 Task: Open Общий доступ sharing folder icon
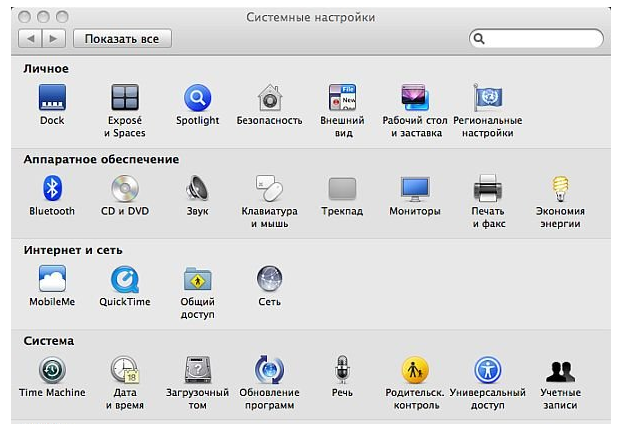197,279
